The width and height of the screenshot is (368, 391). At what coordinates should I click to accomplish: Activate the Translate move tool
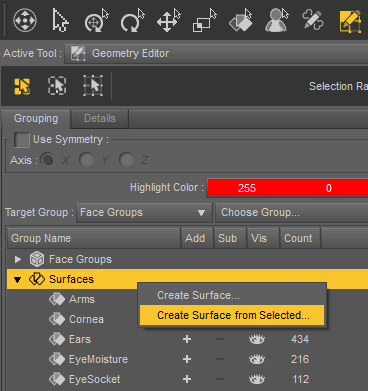tap(168, 21)
